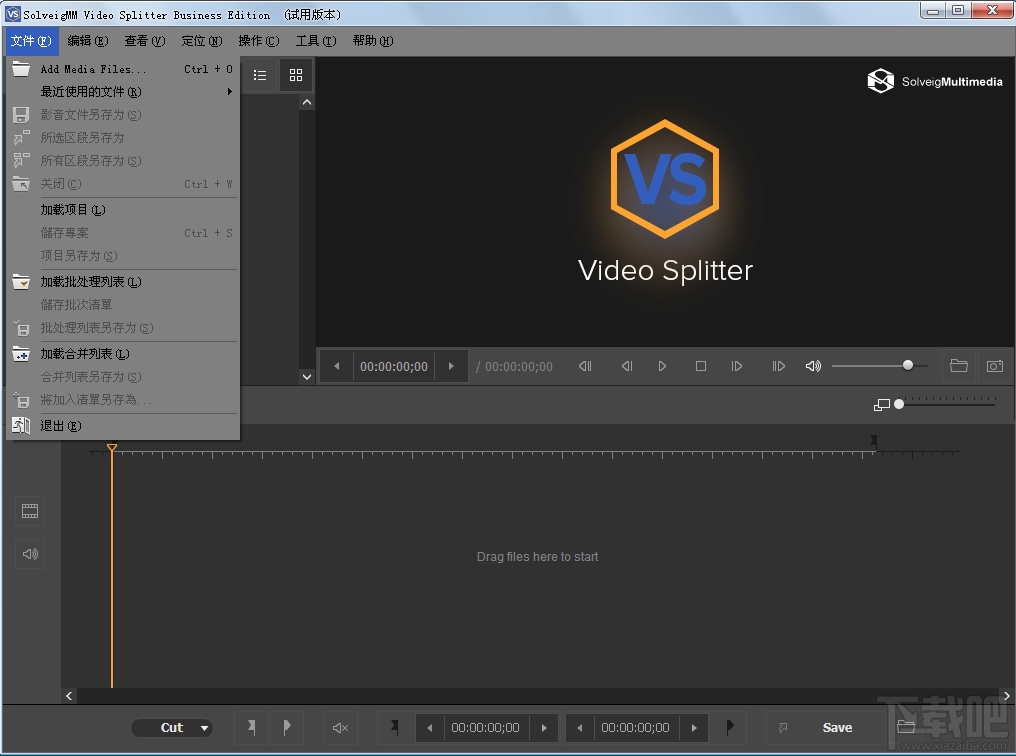Click the Save button
This screenshot has width=1016, height=756.
click(x=837, y=727)
